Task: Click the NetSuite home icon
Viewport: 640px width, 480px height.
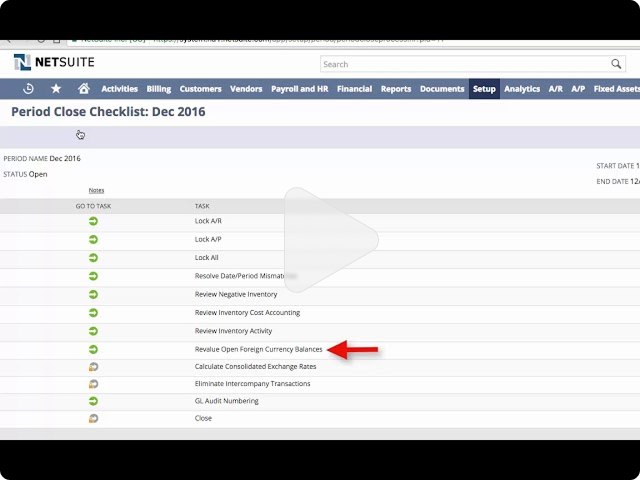Action: (x=83, y=89)
